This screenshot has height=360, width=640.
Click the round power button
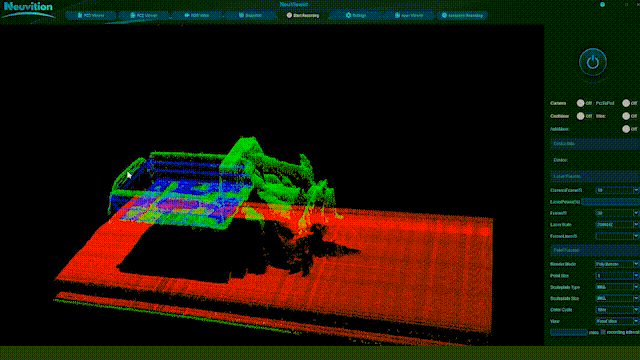593,62
